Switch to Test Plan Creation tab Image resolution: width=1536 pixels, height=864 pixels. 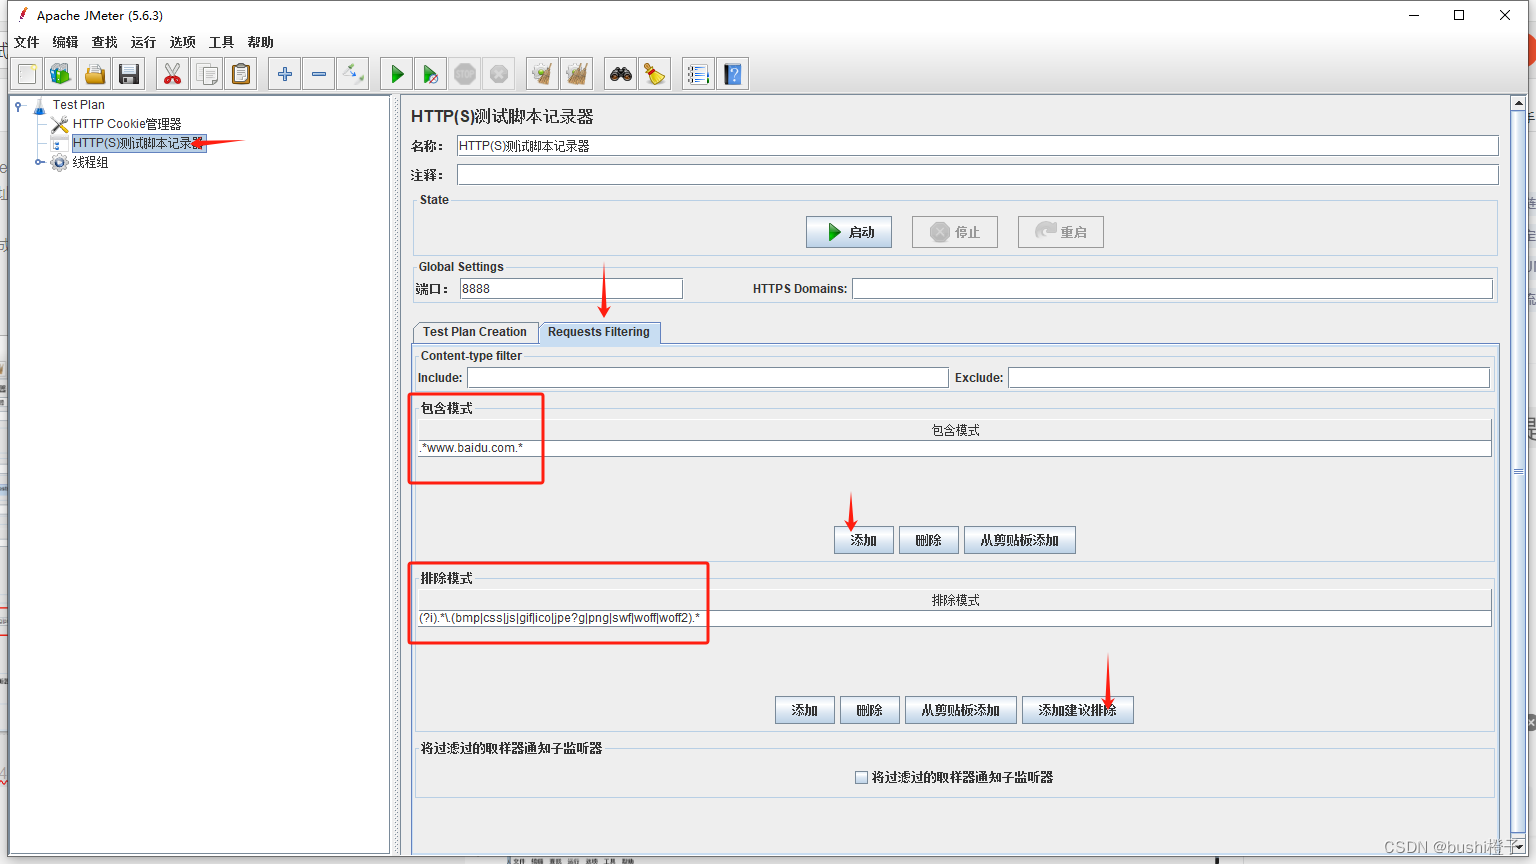pos(475,332)
